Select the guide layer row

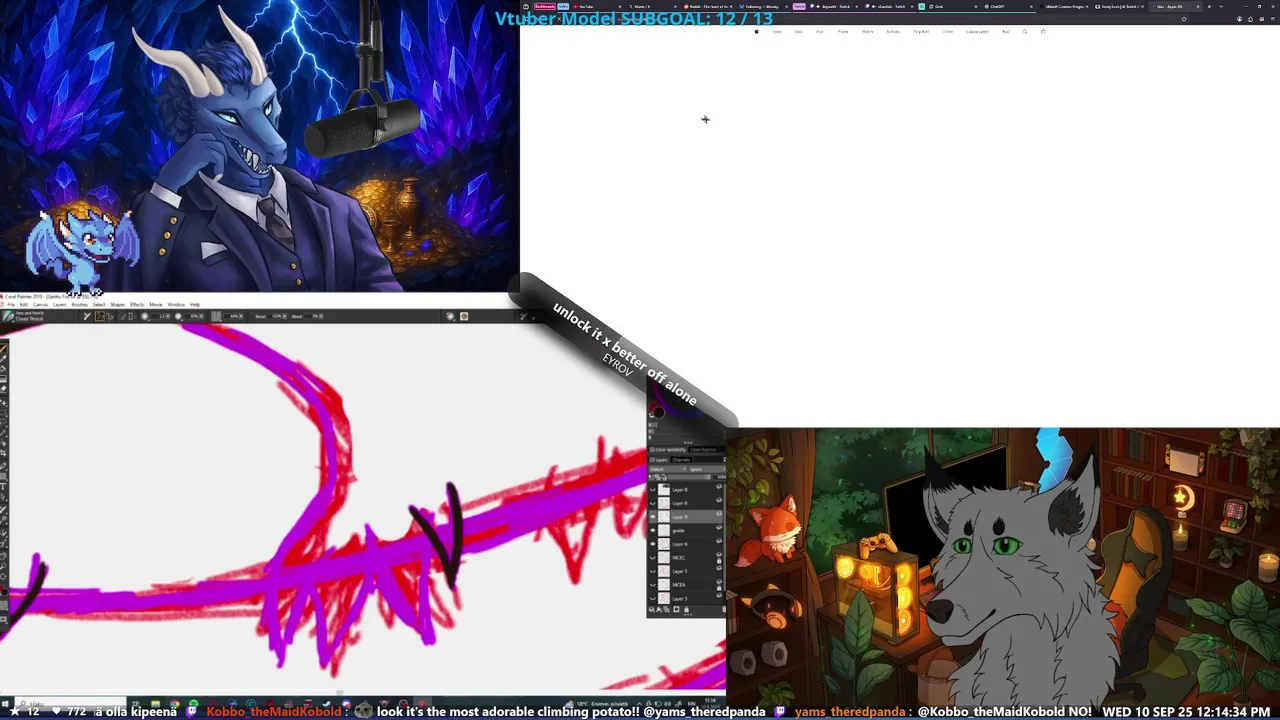coord(685,530)
